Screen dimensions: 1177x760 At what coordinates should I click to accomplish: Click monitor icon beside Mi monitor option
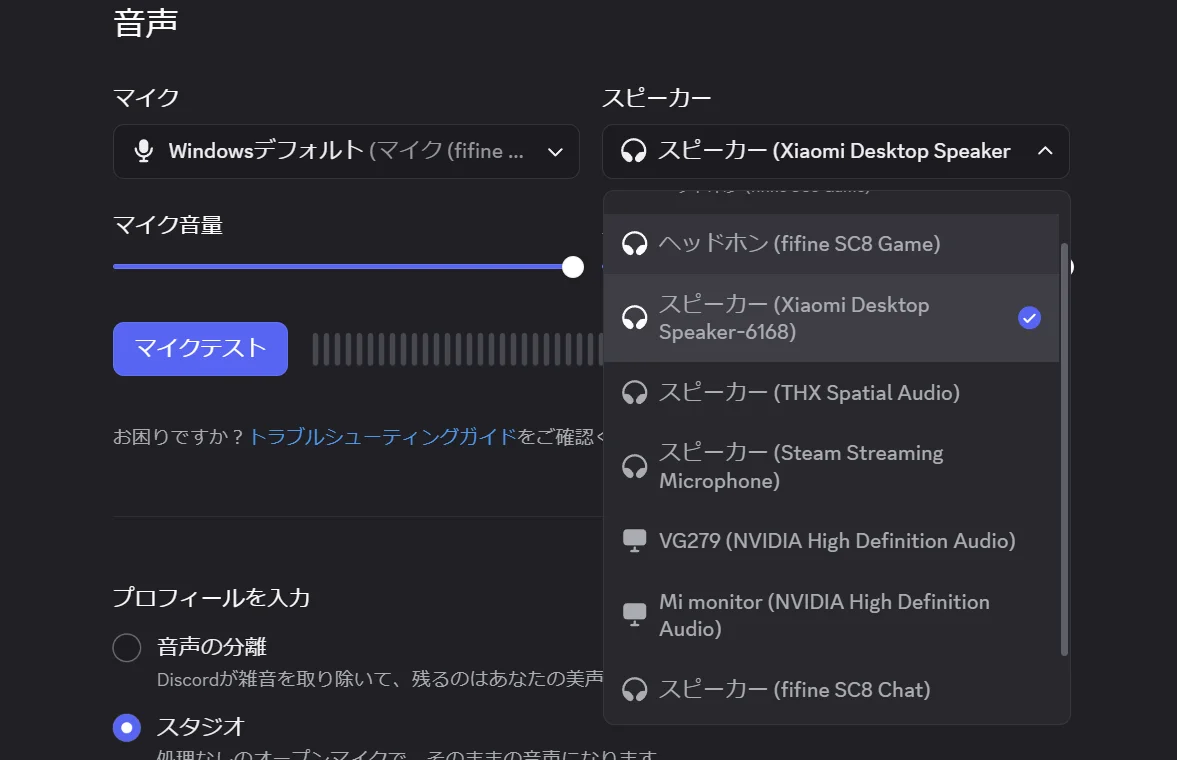(634, 614)
